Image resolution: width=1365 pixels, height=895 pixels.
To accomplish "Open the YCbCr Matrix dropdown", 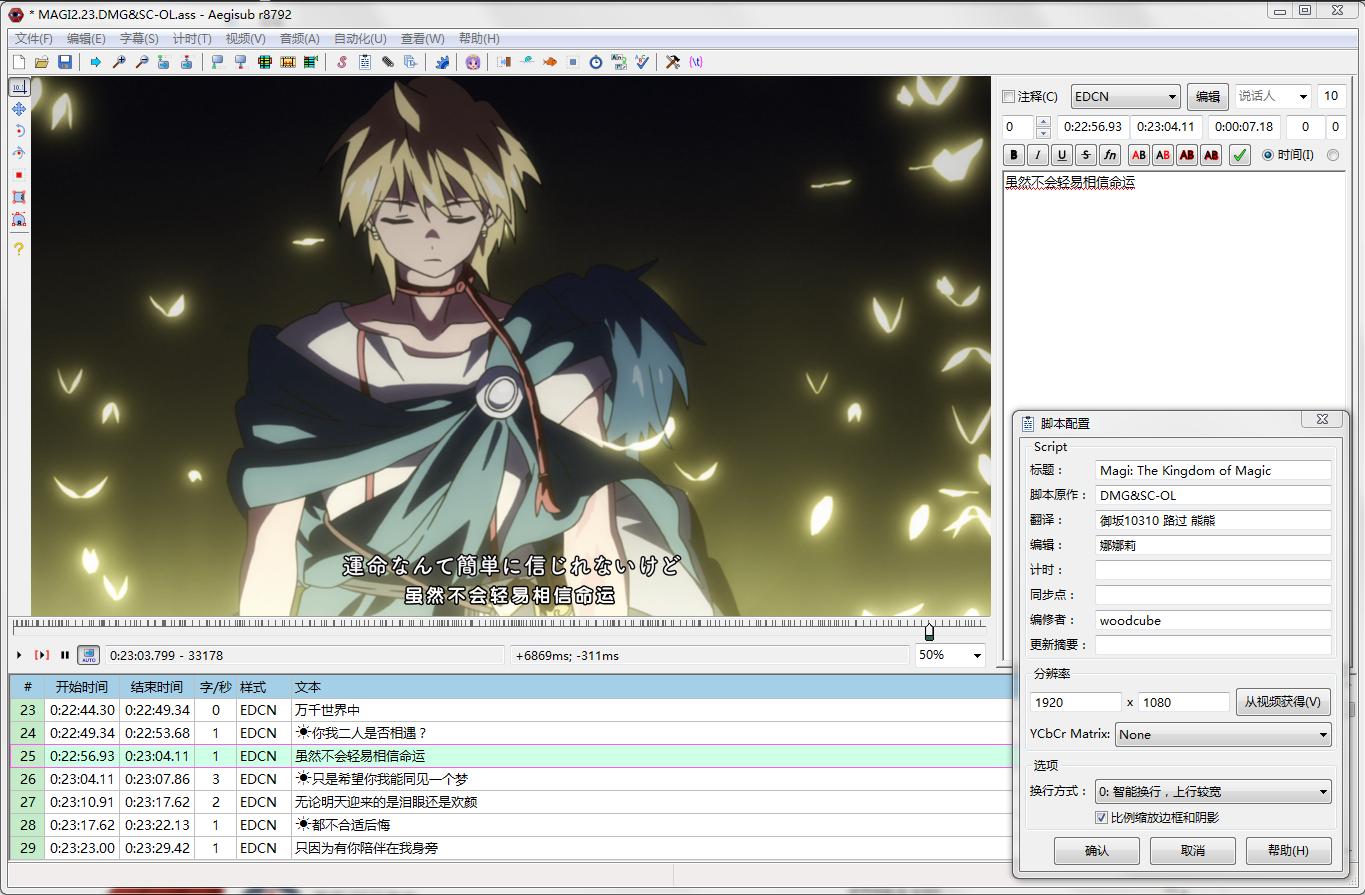I will click(x=1223, y=734).
